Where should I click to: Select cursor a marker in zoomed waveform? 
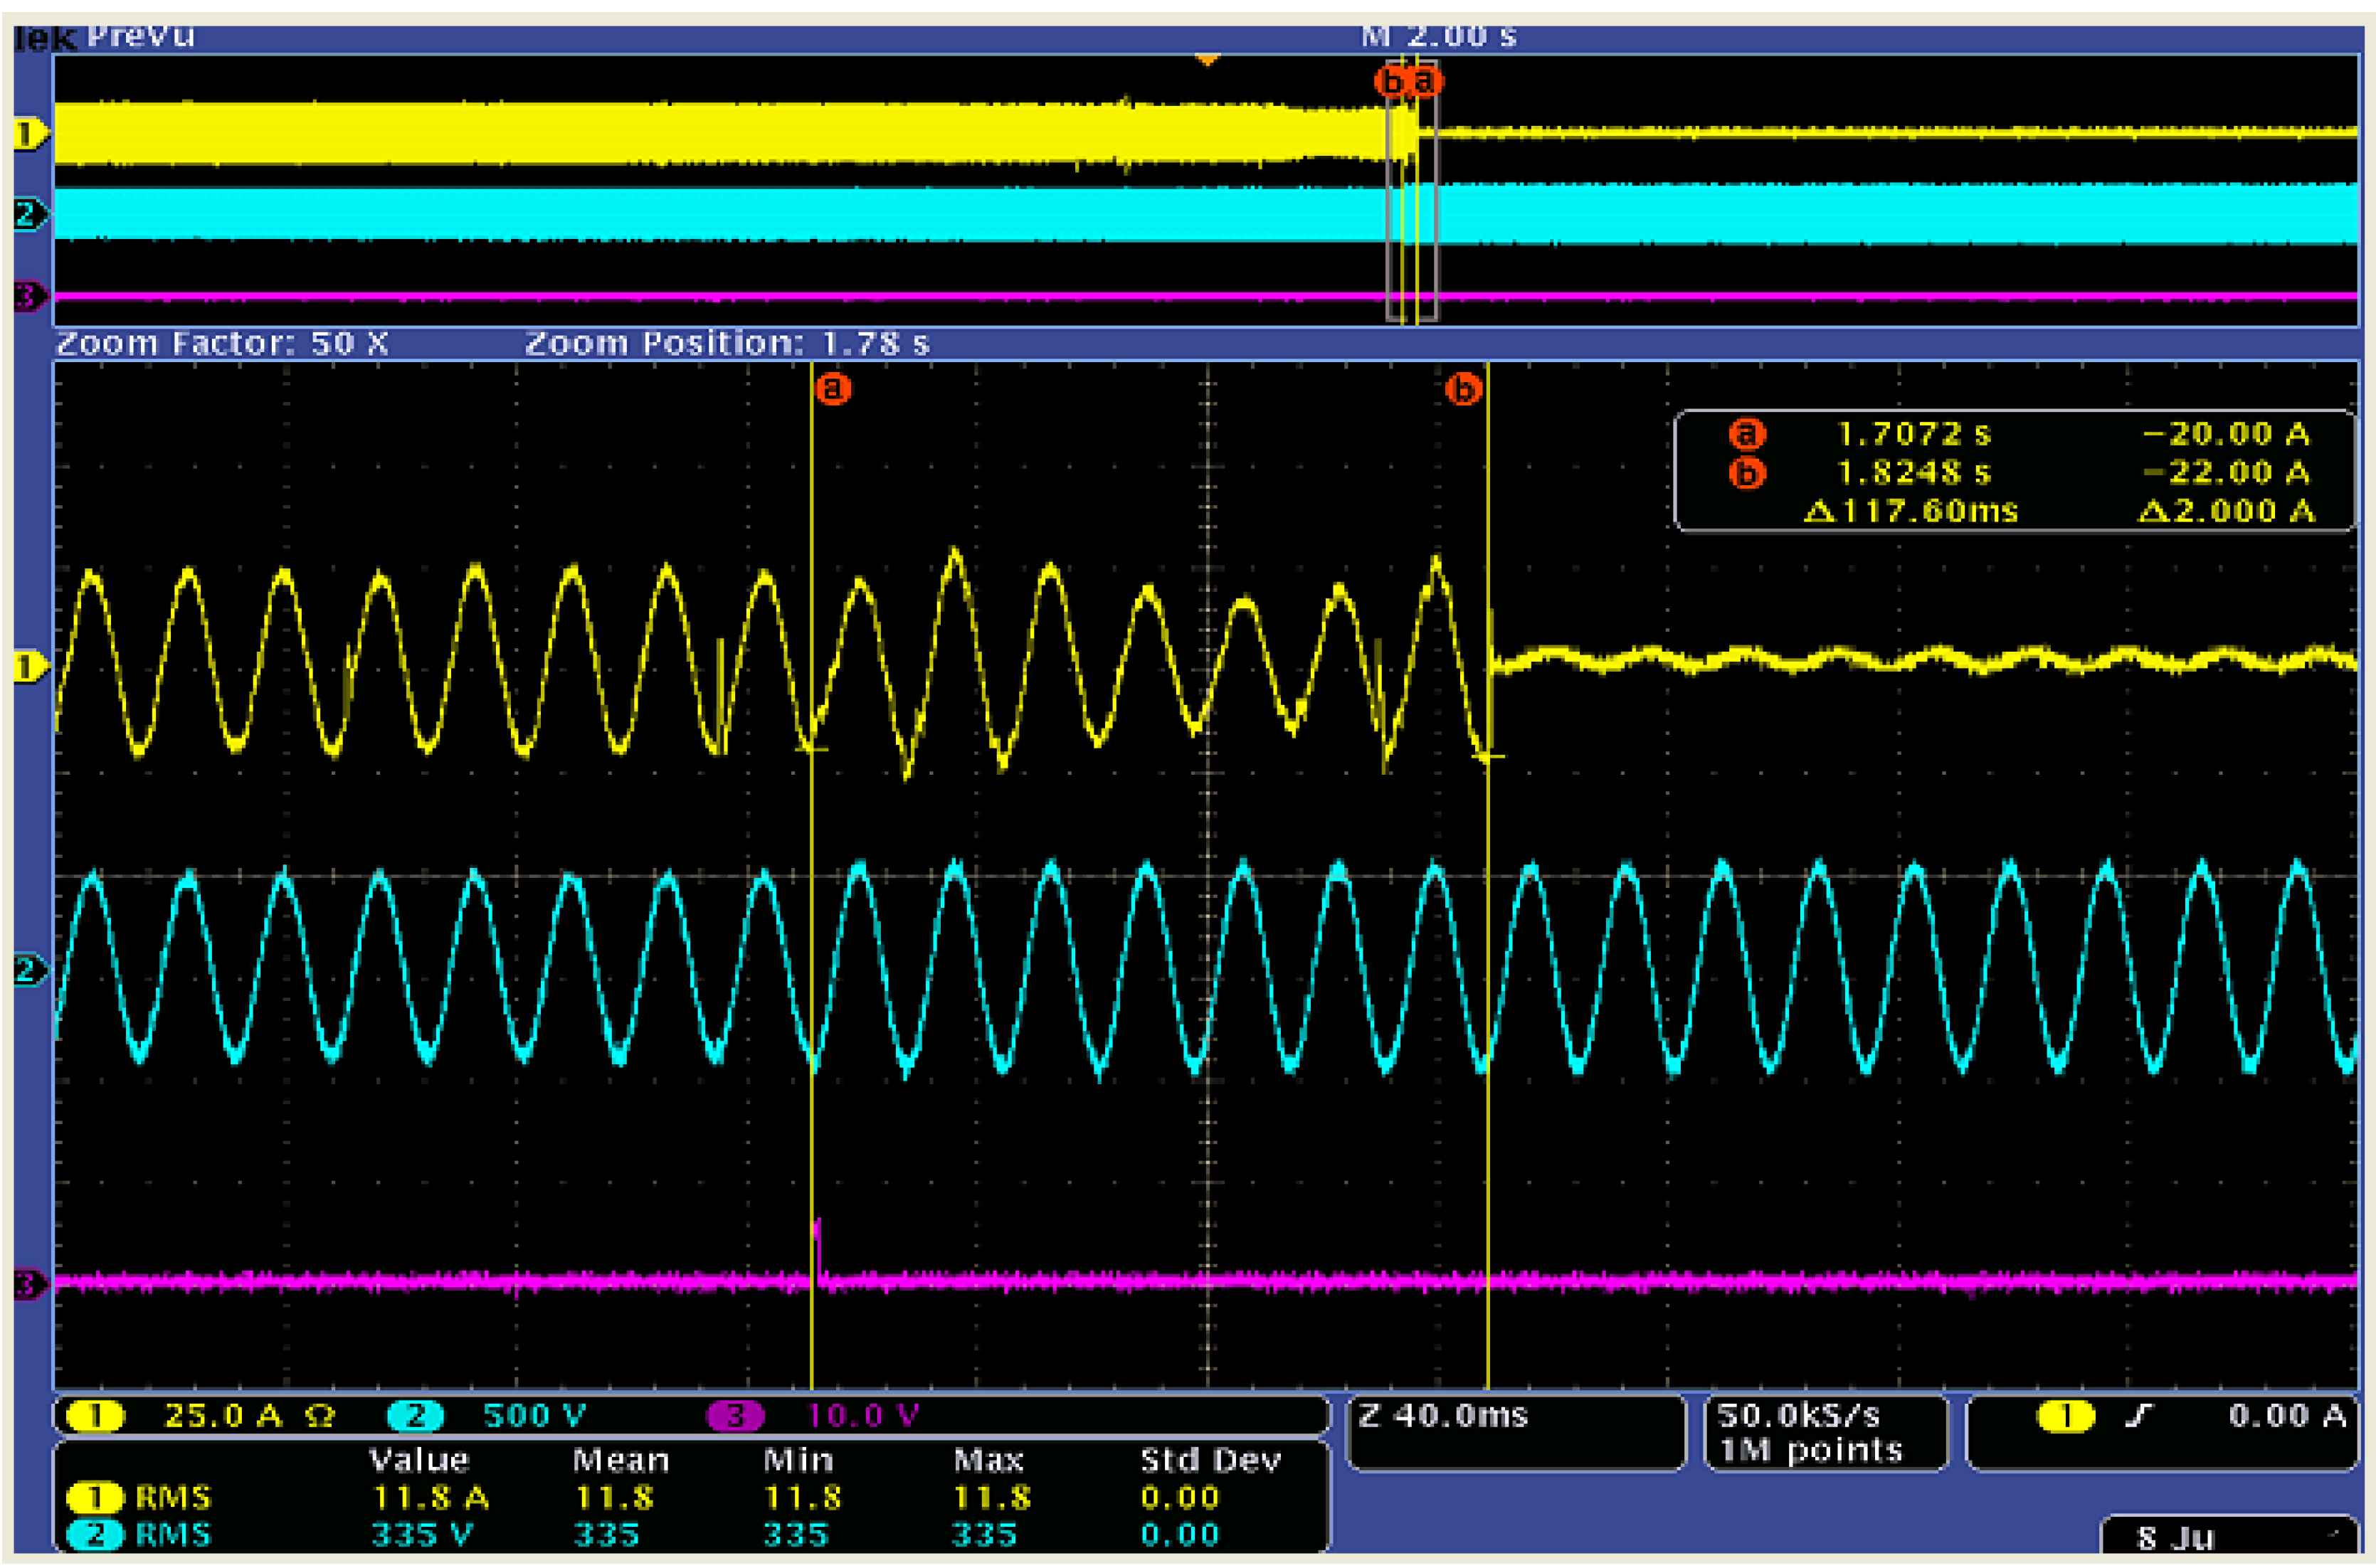coord(832,388)
